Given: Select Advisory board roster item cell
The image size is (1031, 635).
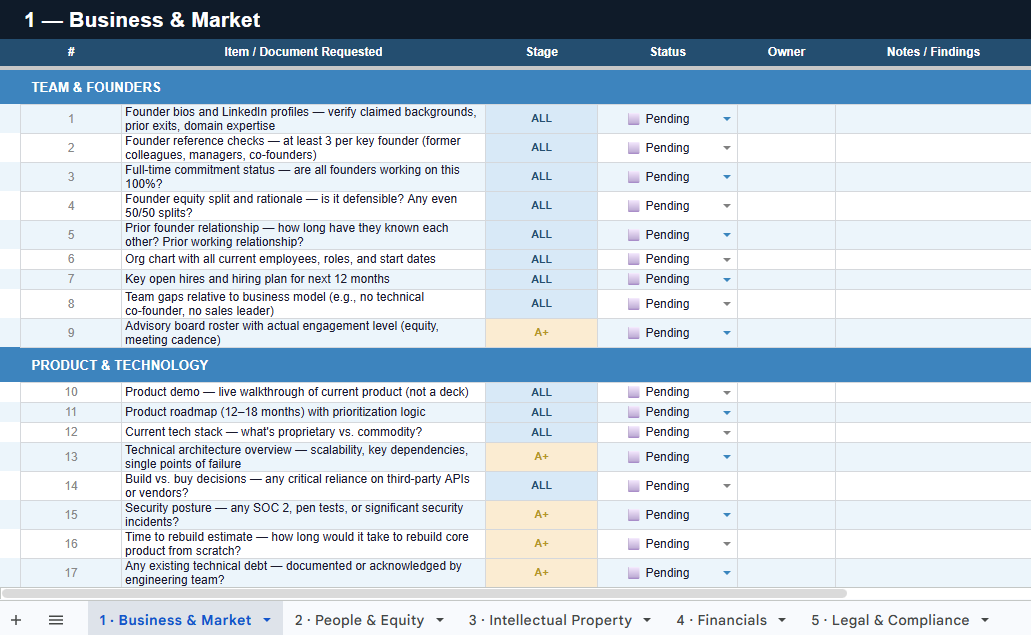Looking at the screenshot, I should click(304, 333).
